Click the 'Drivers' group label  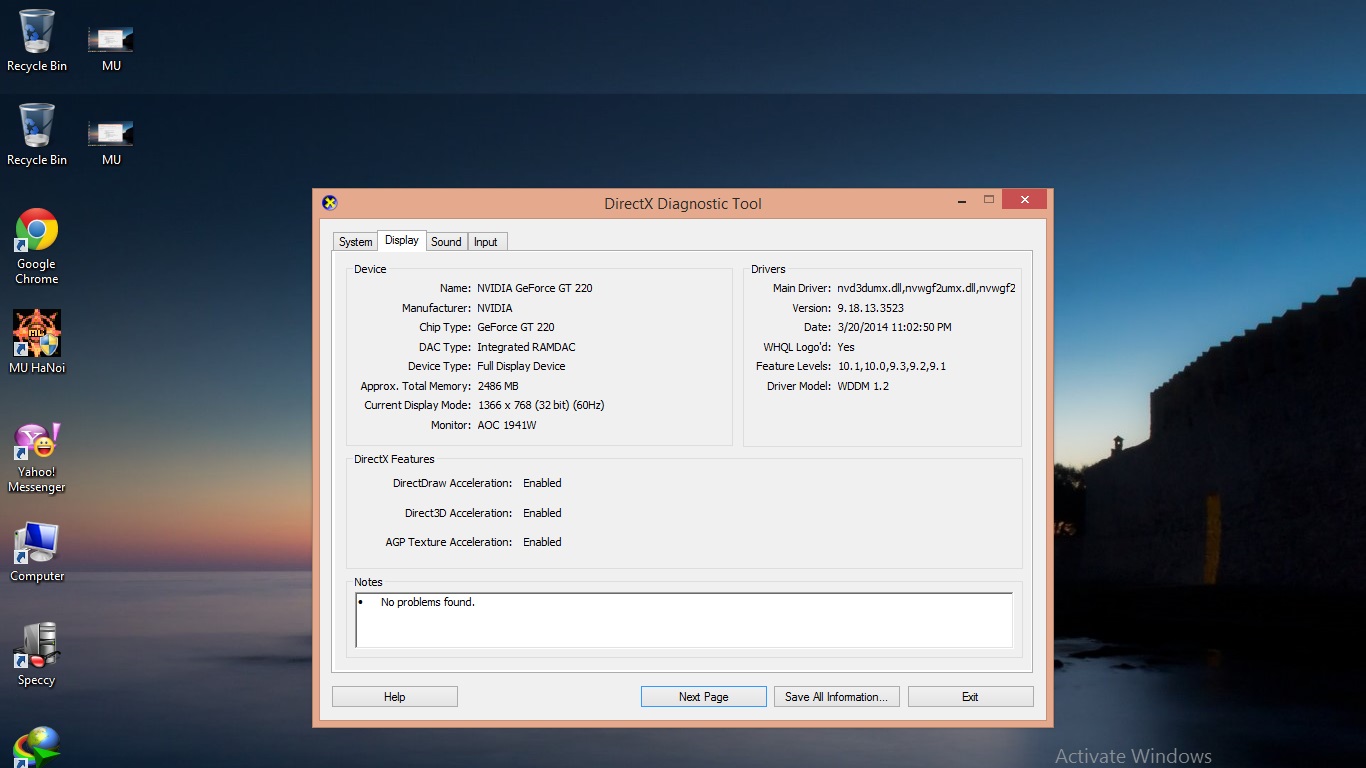(768, 269)
